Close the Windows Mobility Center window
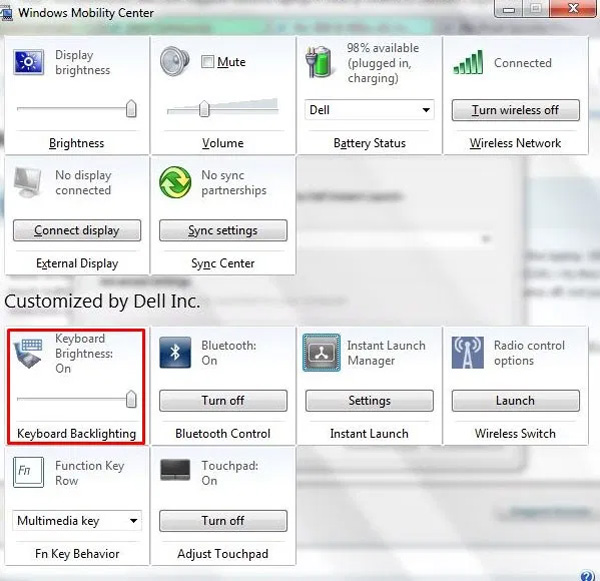 pyautogui.click(x=573, y=8)
